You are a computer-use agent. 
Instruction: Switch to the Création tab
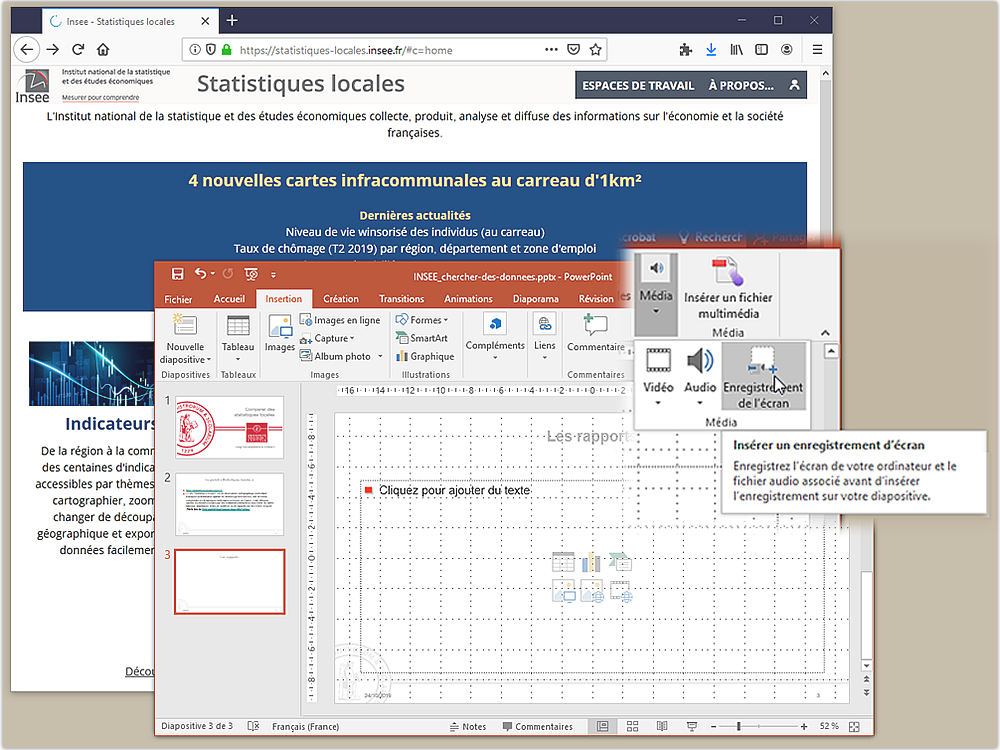pos(341,299)
